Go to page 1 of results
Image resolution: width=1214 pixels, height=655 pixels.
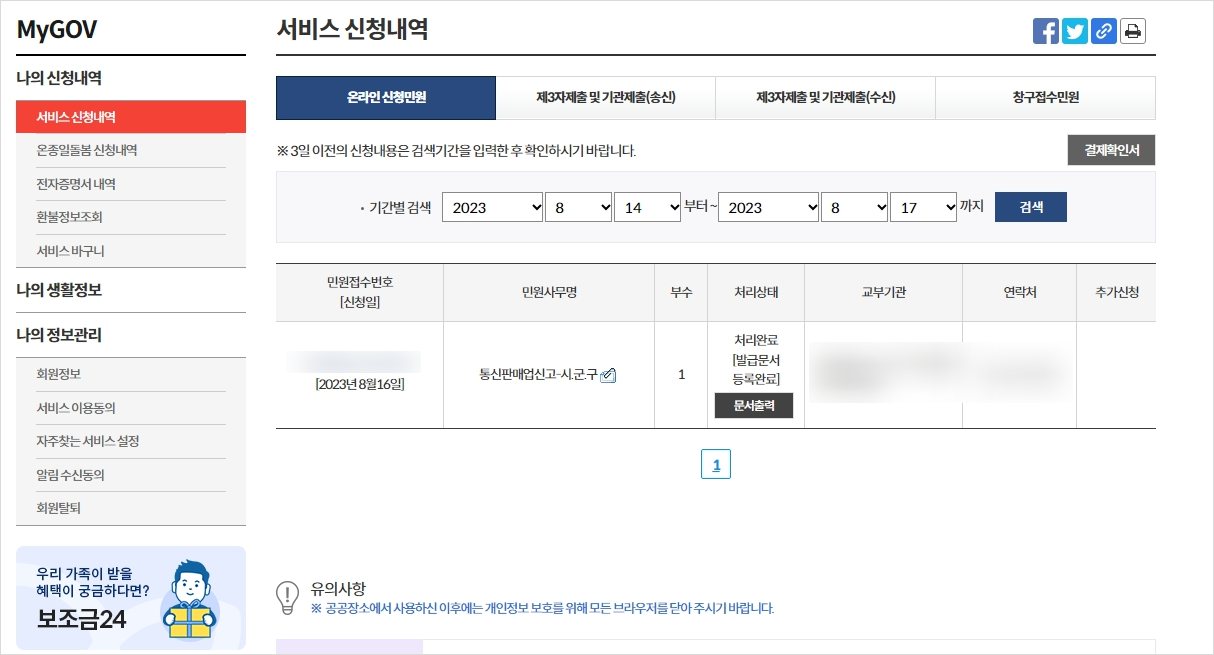pos(716,463)
